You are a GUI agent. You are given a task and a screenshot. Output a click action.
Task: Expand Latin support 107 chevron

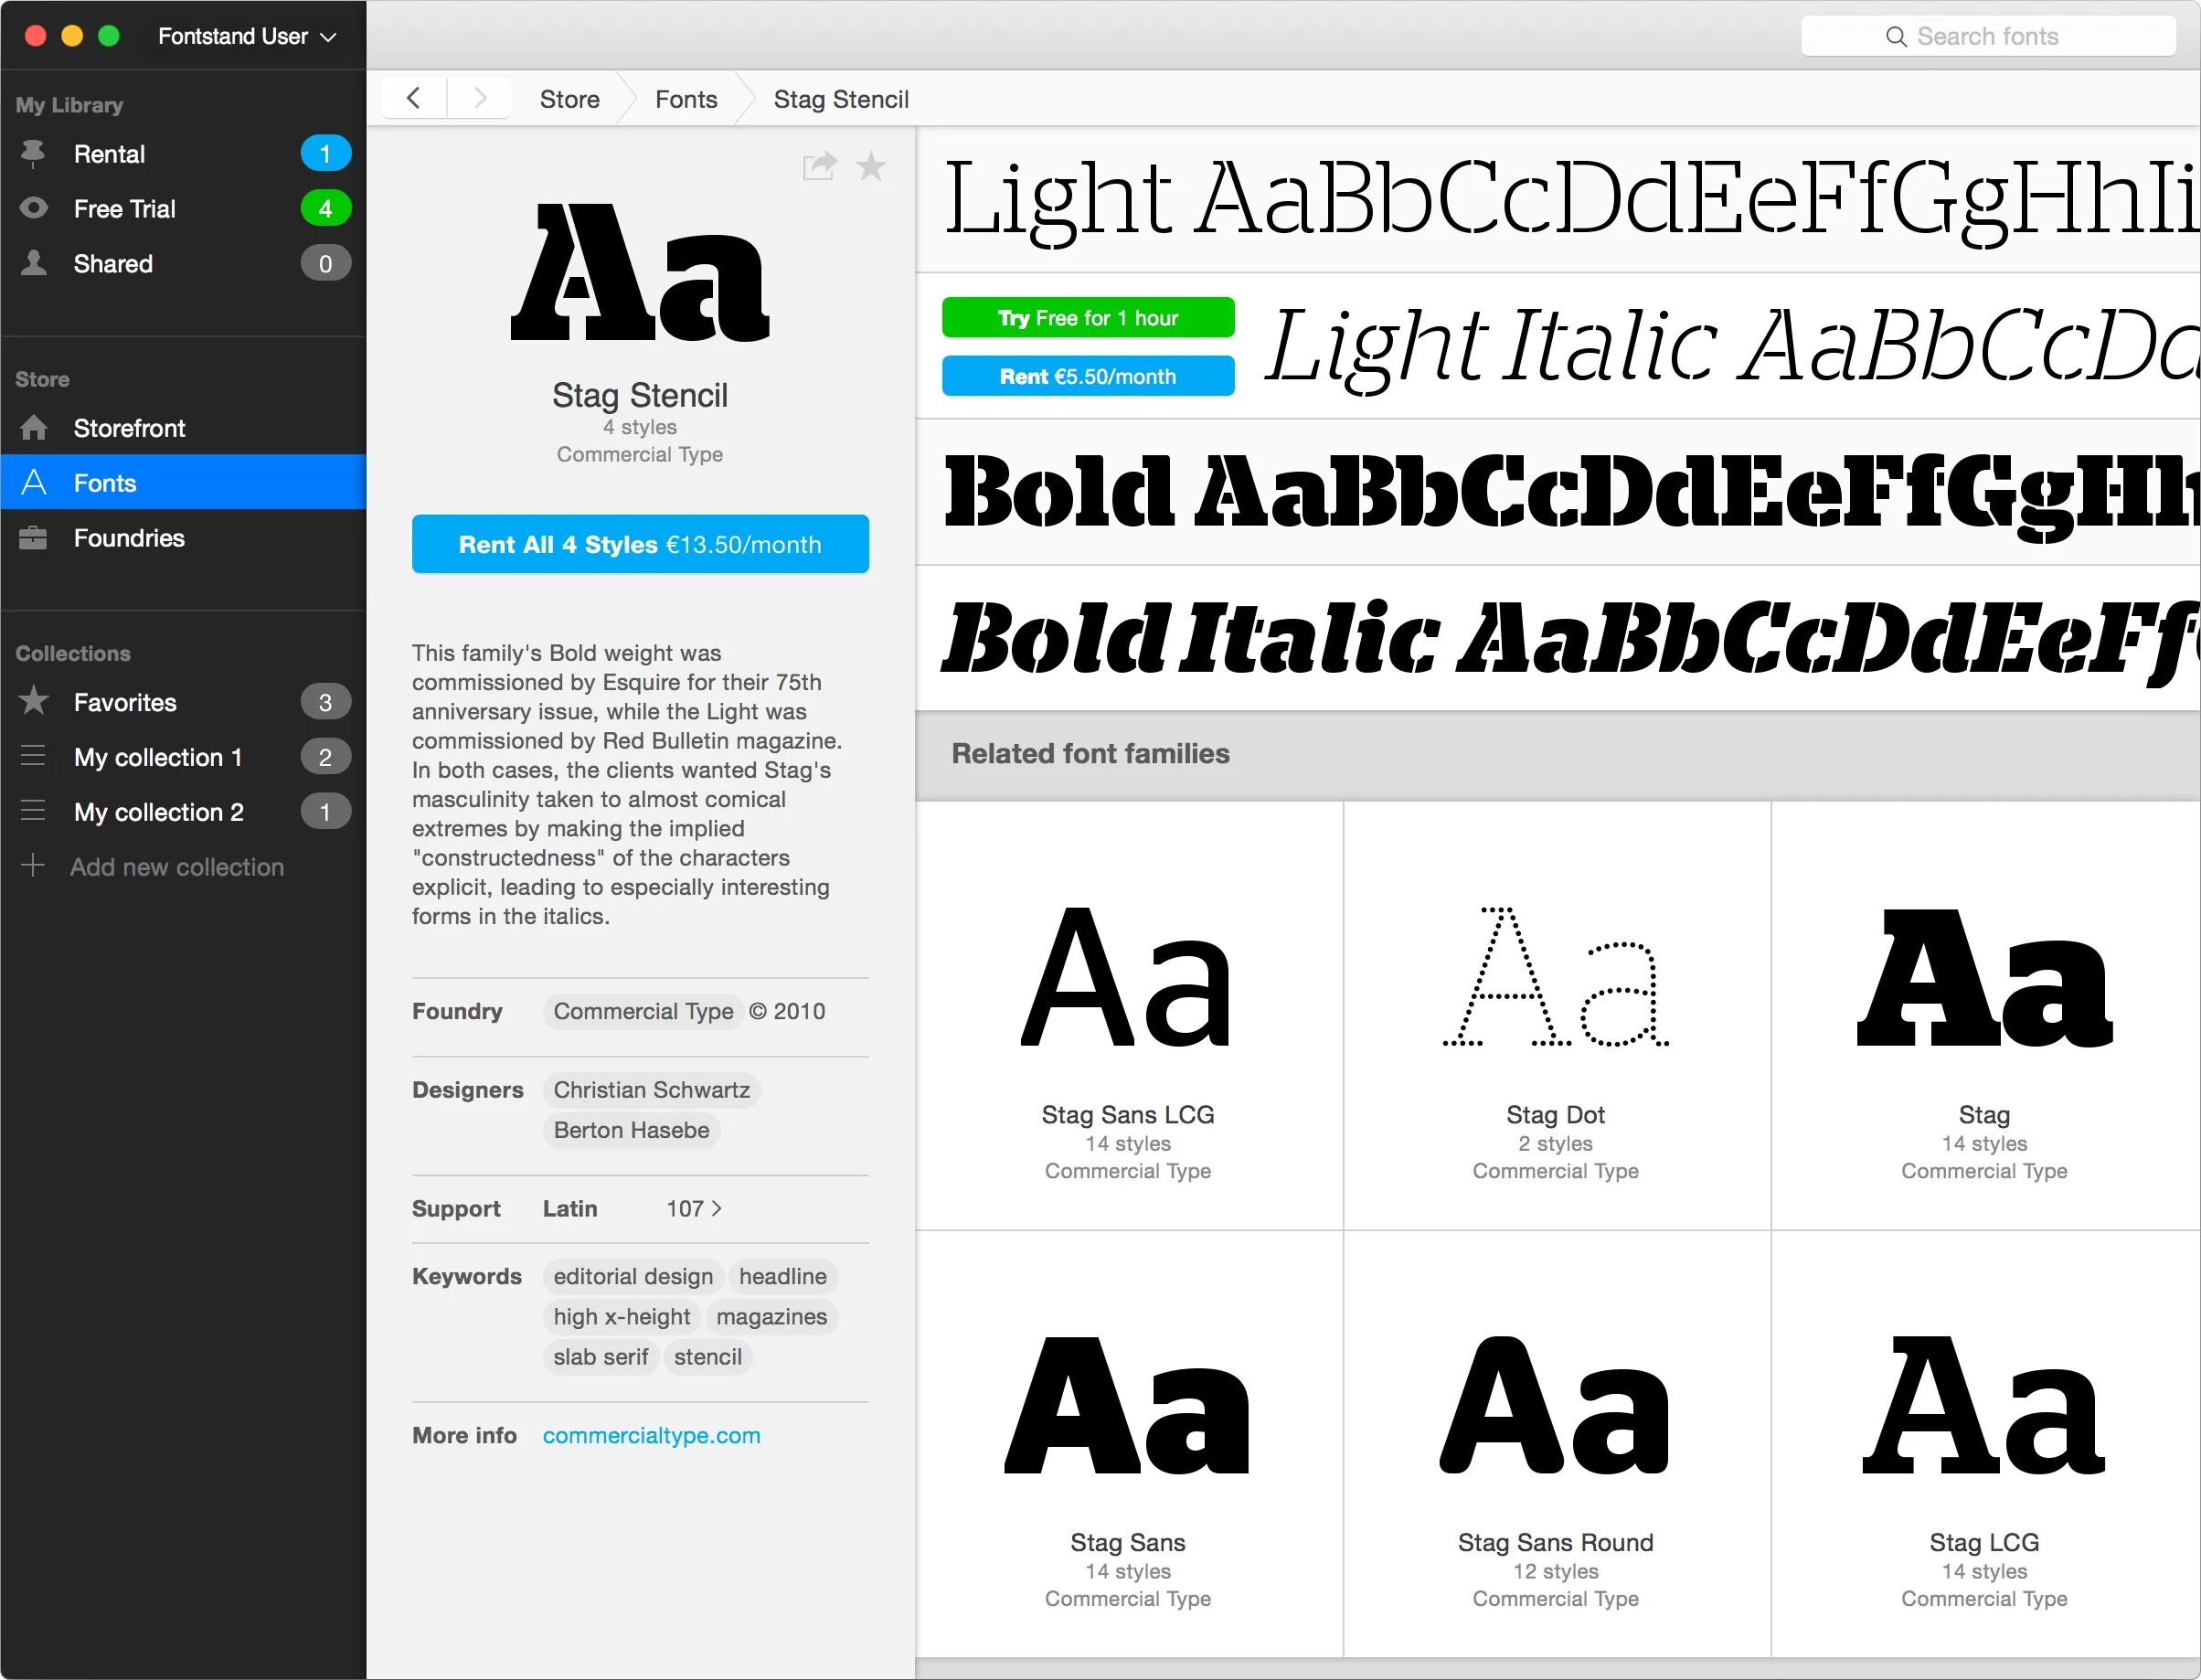[716, 1209]
